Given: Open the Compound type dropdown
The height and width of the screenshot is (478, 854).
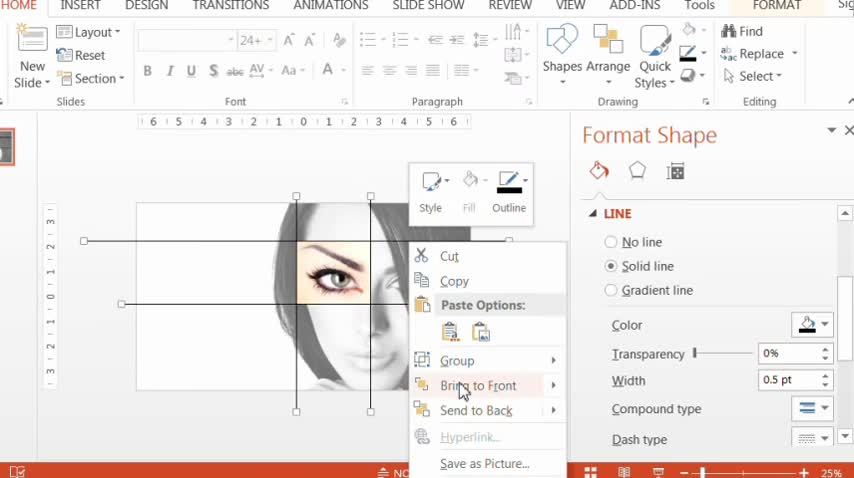Looking at the screenshot, I should coord(825,408).
